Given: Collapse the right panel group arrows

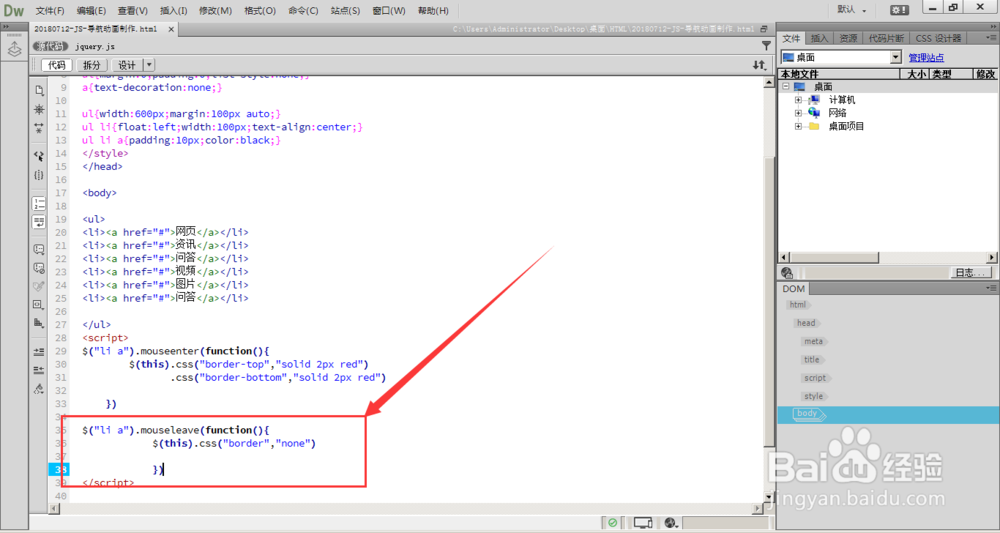Looking at the screenshot, I should tap(994, 26).
